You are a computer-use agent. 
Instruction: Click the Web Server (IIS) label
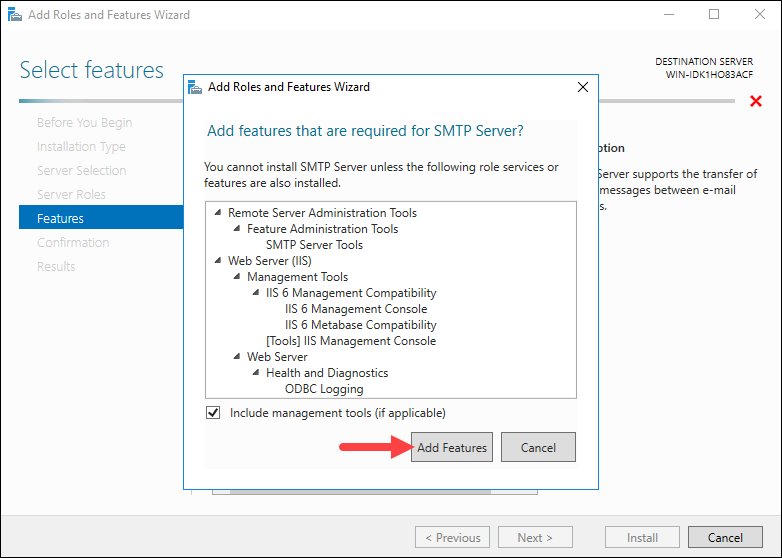270,261
